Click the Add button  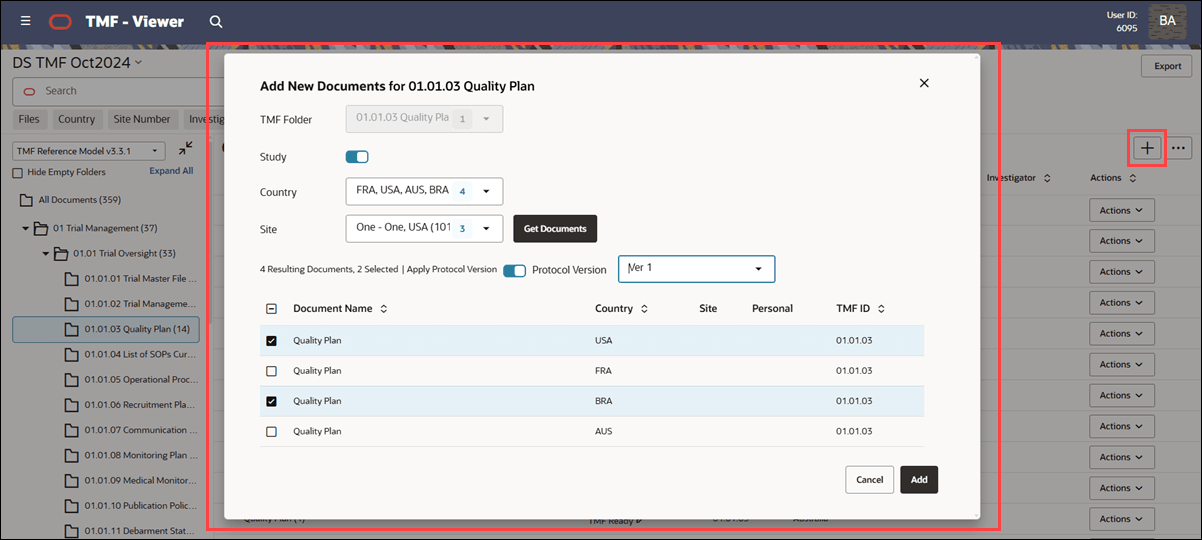[x=919, y=479]
